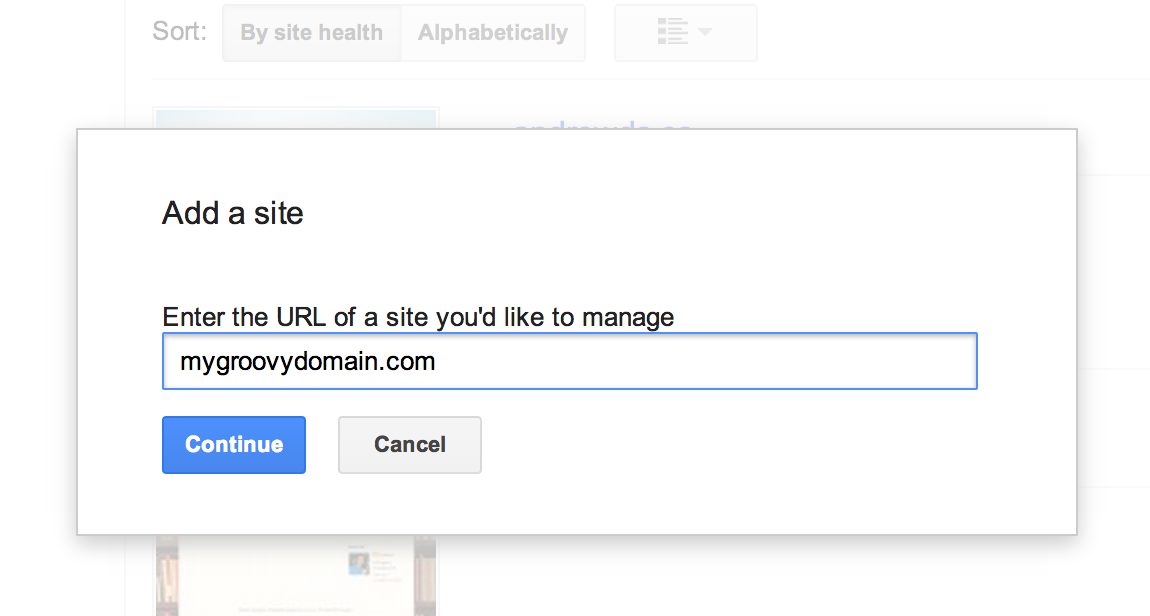Click the partially hidden site name link
This screenshot has width=1150, height=616.
(x=602, y=125)
